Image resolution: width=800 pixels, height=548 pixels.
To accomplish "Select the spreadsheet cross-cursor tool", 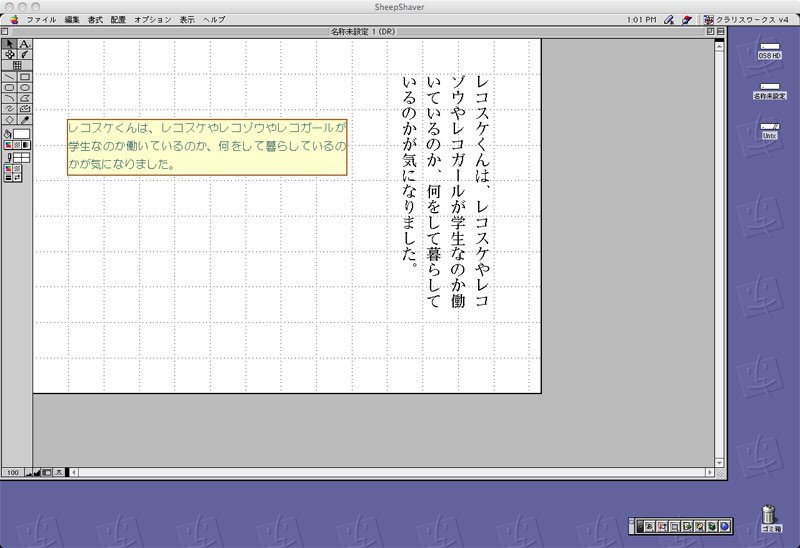I will point(9,54).
